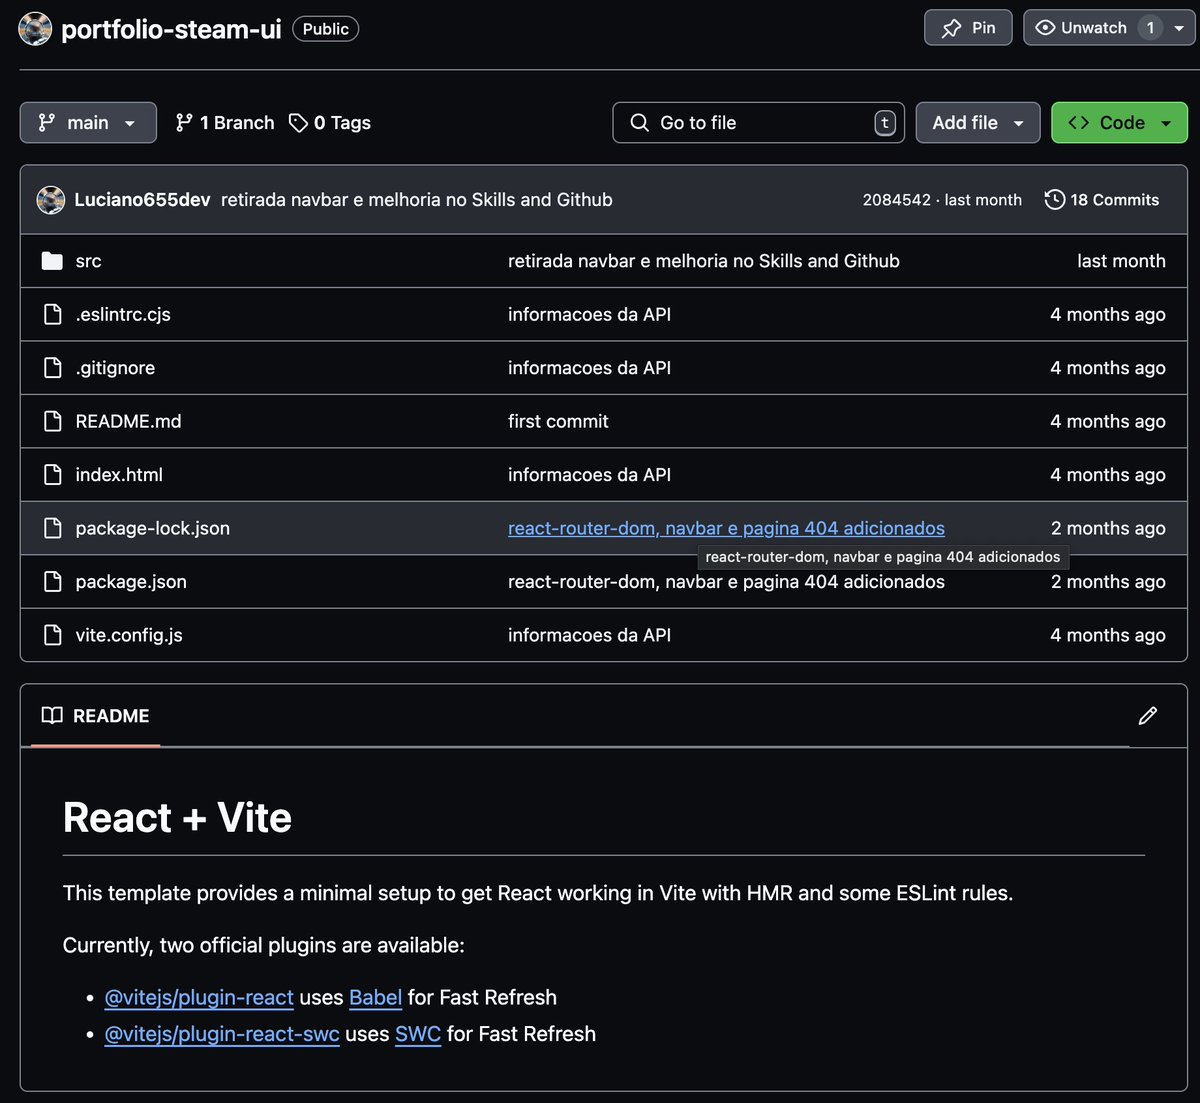Click the history clock icon beside 18 Commits
The image size is (1200, 1103).
tap(1054, 200)
